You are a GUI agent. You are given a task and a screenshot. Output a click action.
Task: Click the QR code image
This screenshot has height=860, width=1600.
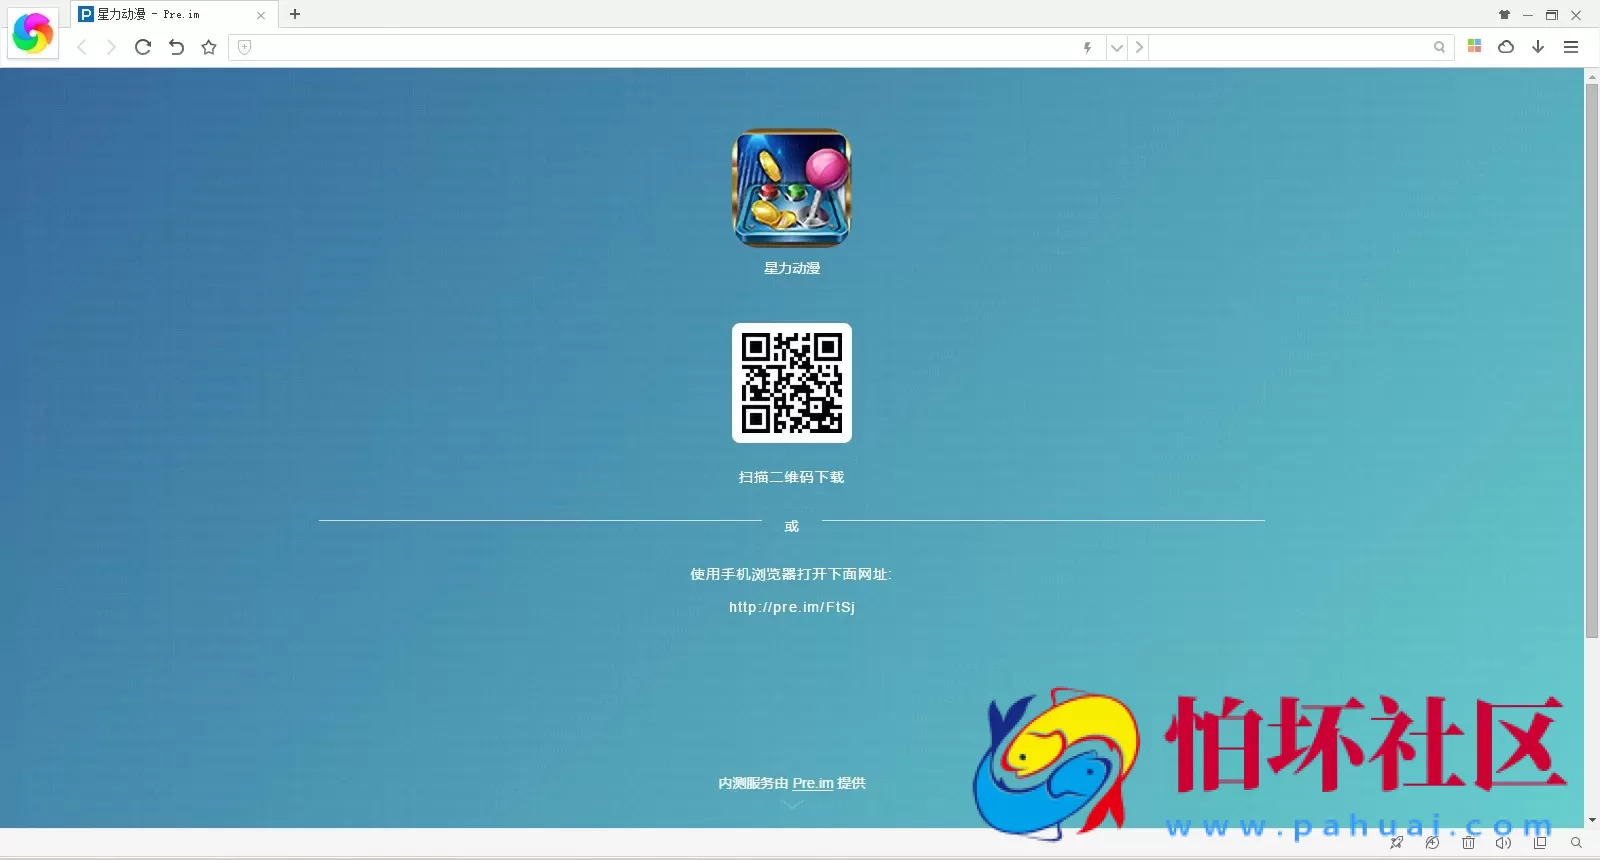(x=792, y=383)
